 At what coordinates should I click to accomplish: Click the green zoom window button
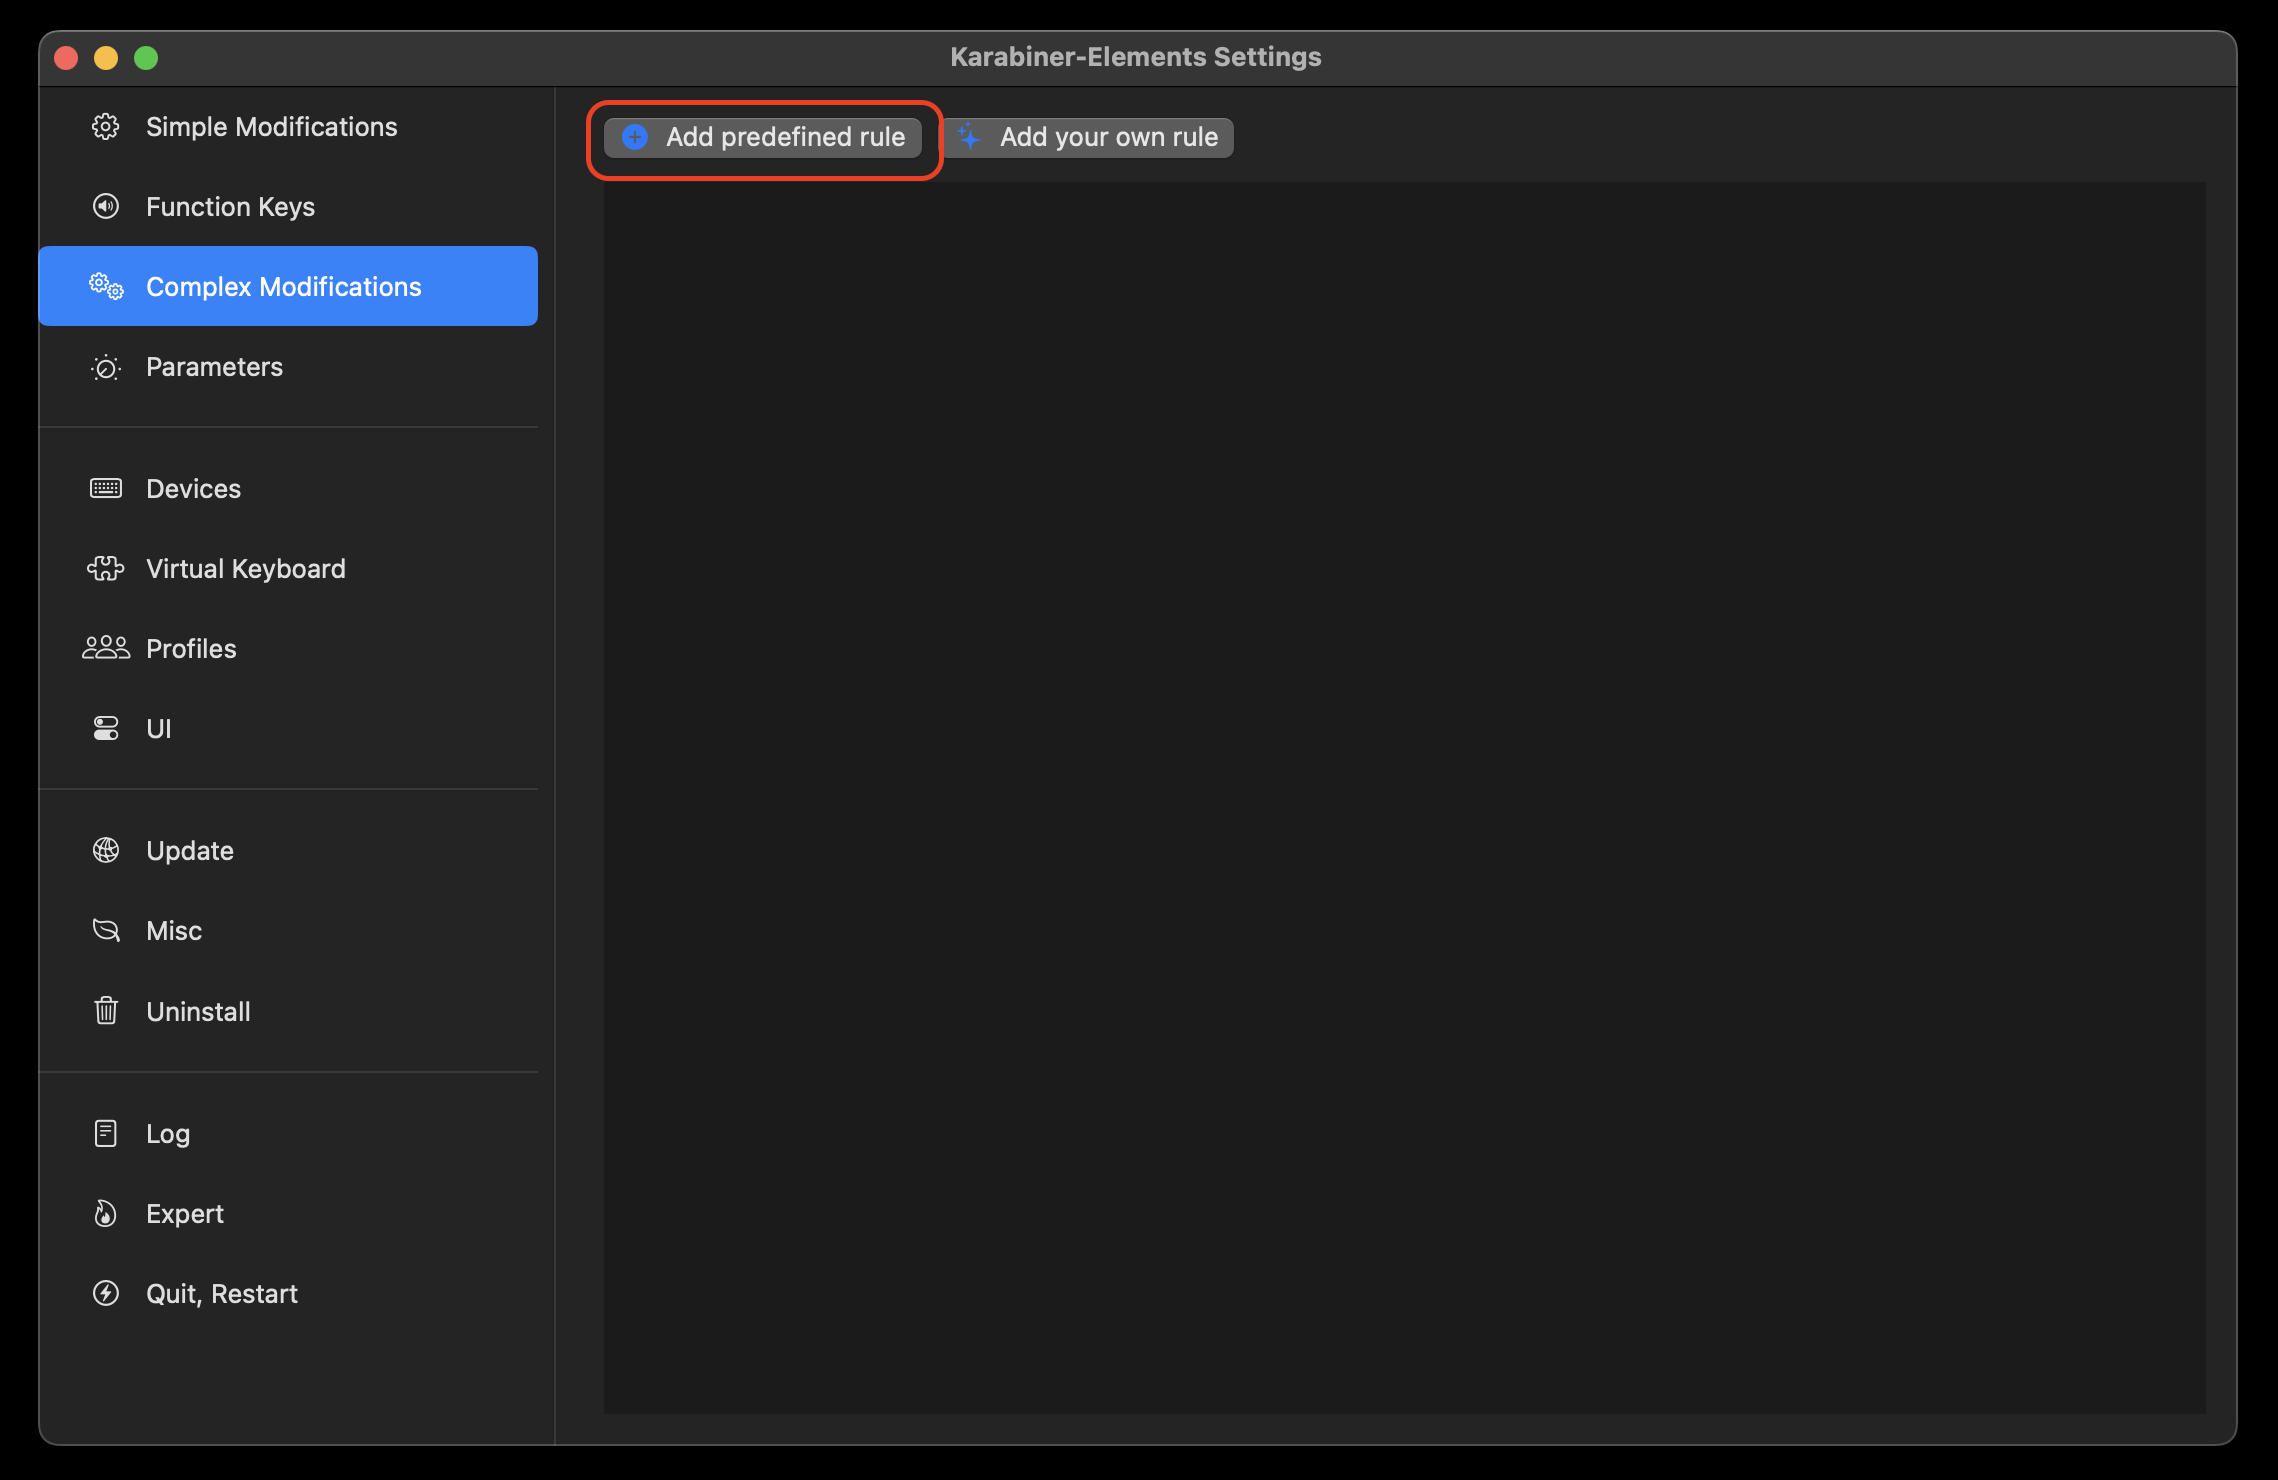pyautogui.click(x=146, y=58)
